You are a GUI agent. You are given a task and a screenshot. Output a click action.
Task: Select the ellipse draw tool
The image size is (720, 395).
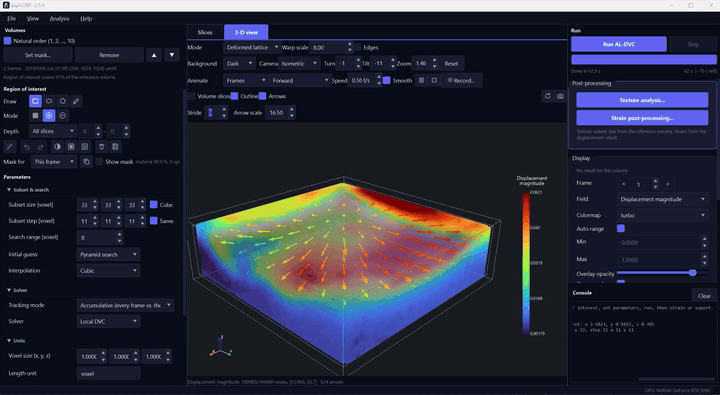click(49, 101)
